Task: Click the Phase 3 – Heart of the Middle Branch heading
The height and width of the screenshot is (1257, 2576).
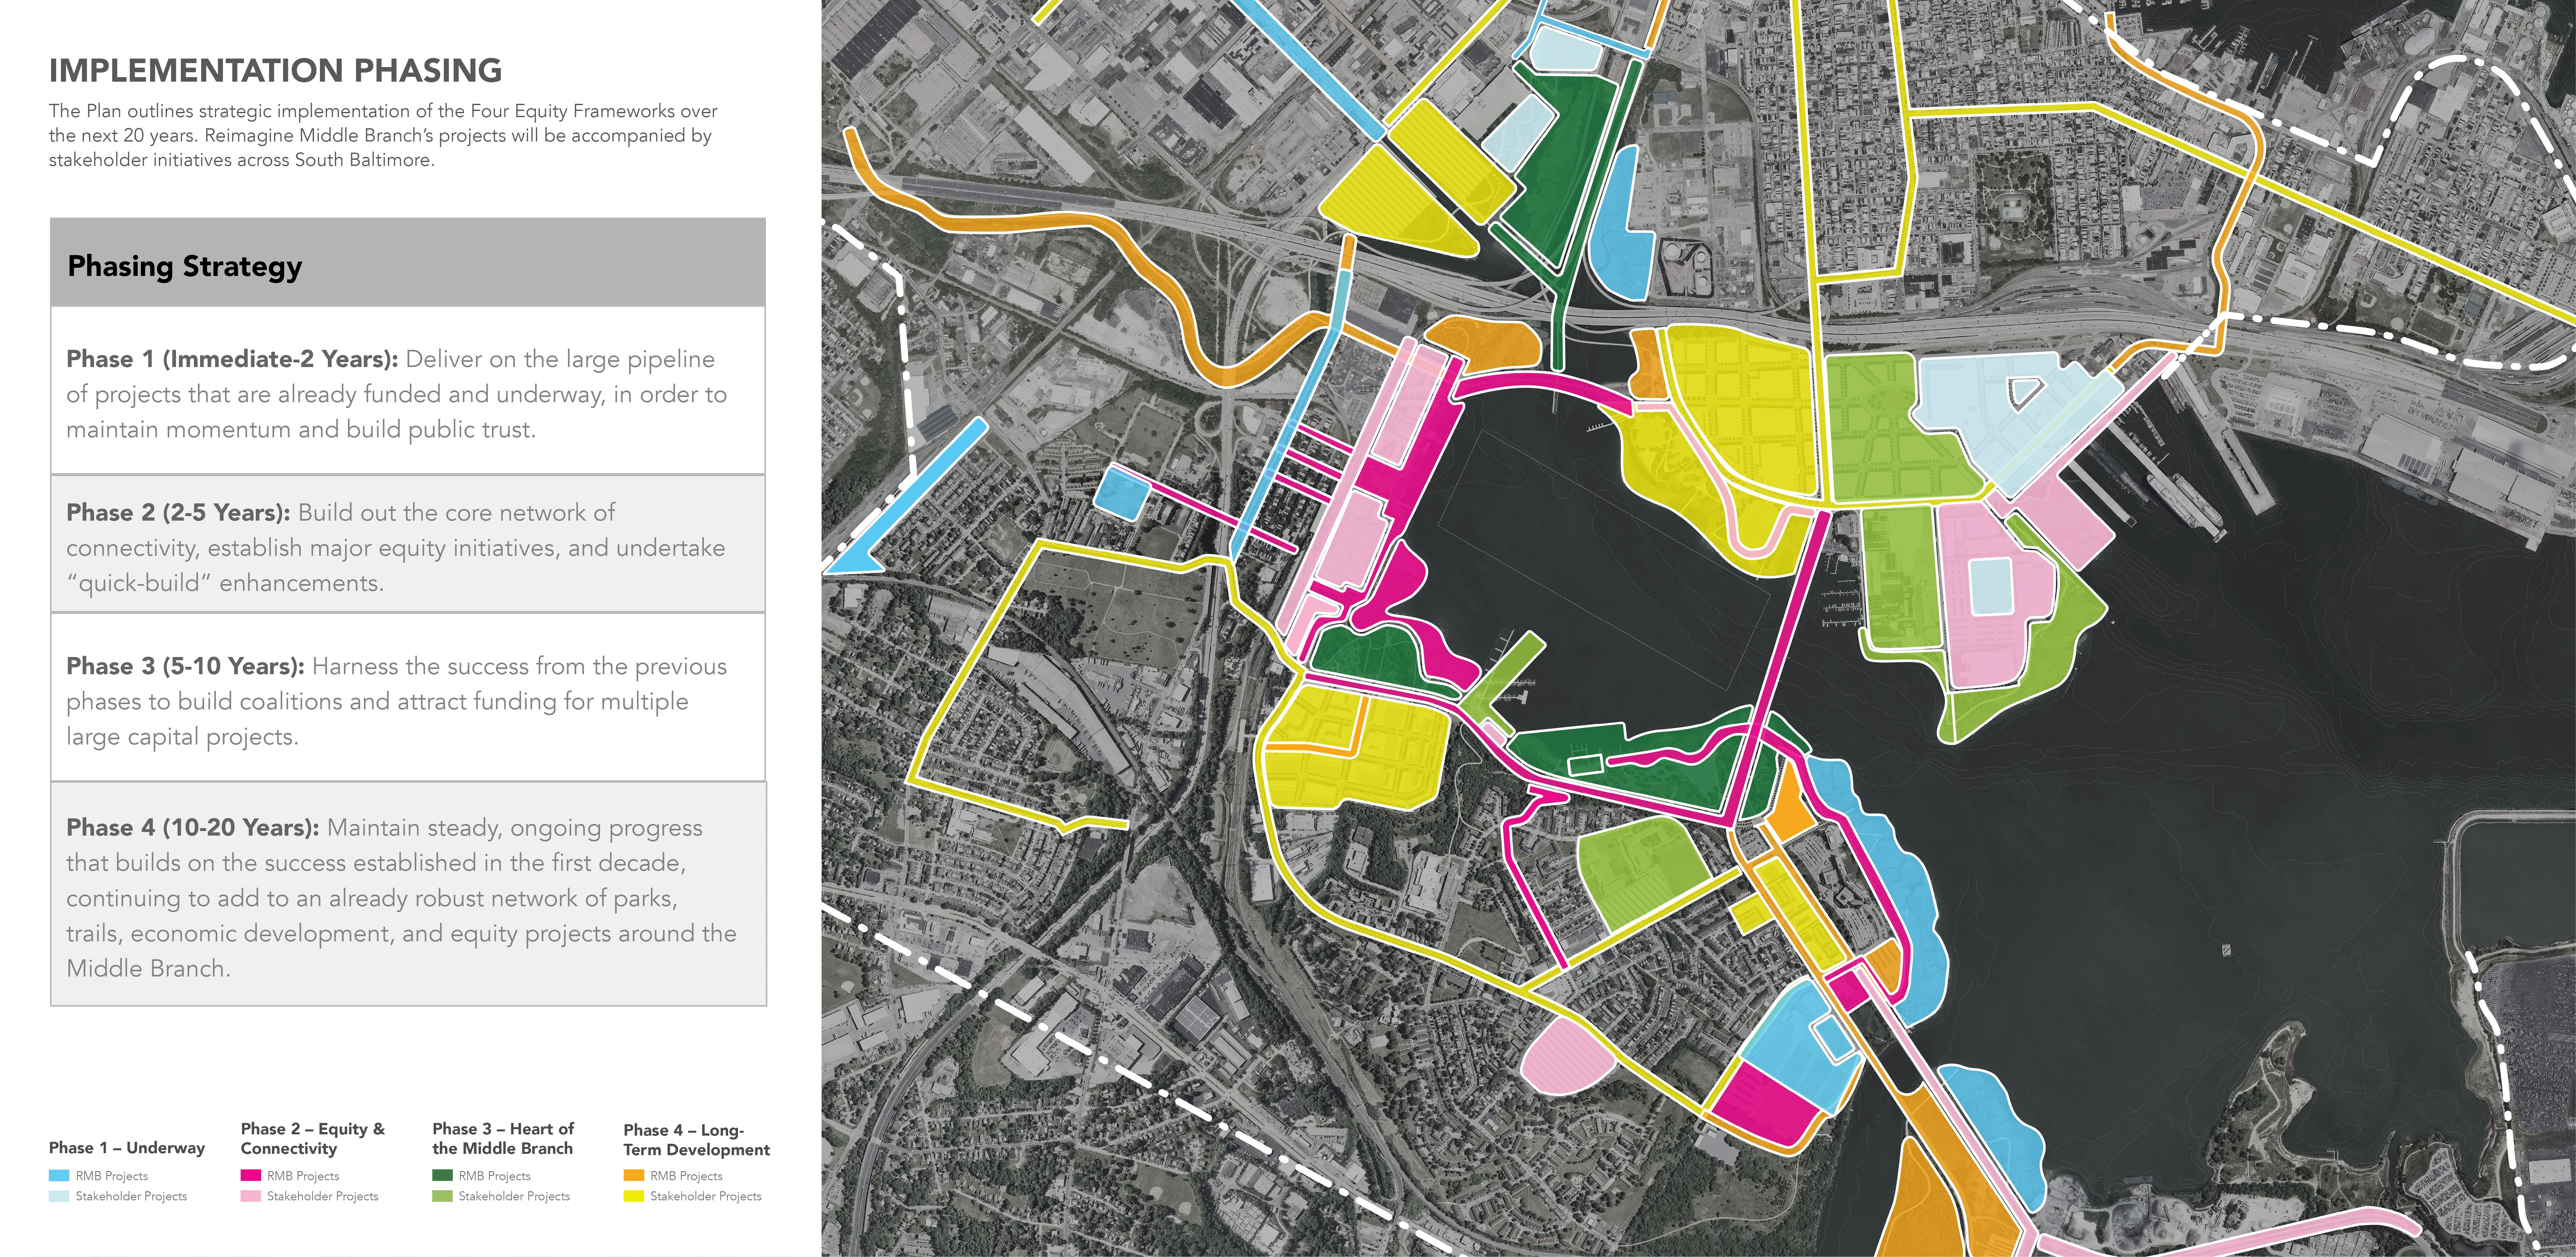Action: pos(503,1139)
